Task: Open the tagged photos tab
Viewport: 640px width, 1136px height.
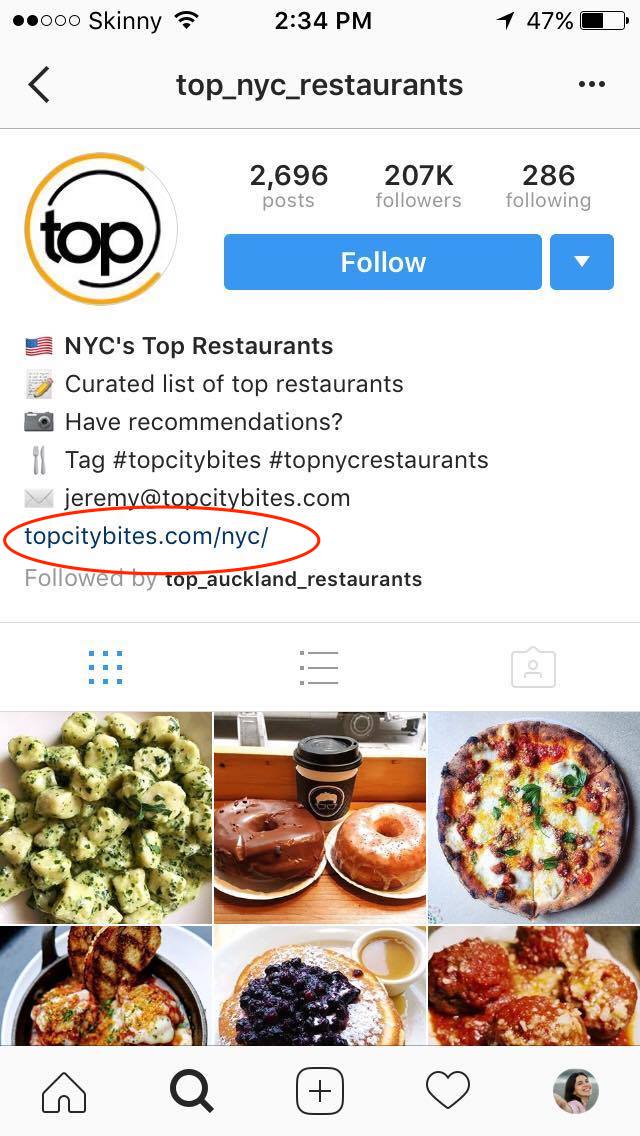Action: click(x=533, y=667)
